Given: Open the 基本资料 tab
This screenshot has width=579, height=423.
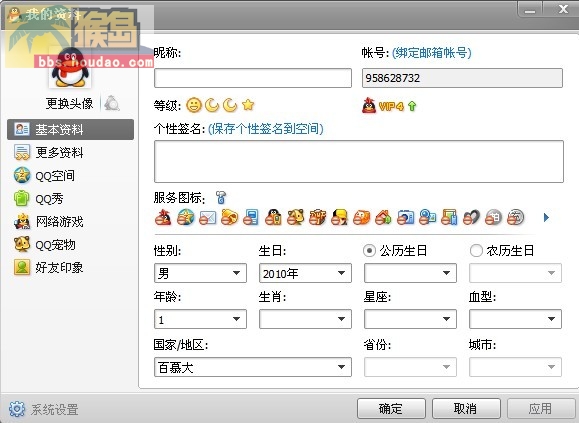Looking at the screenshot, I should click(x=71, y=130).
